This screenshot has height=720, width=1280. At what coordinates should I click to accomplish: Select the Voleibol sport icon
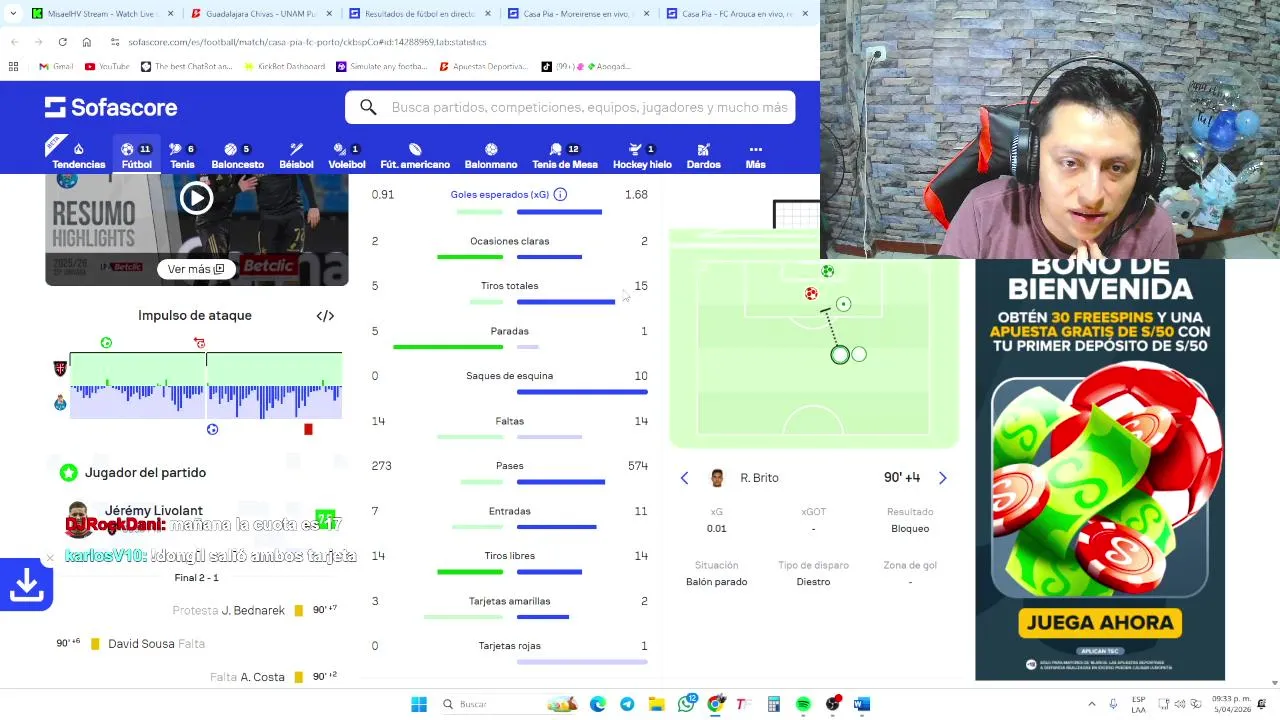[x=347, y=155]
